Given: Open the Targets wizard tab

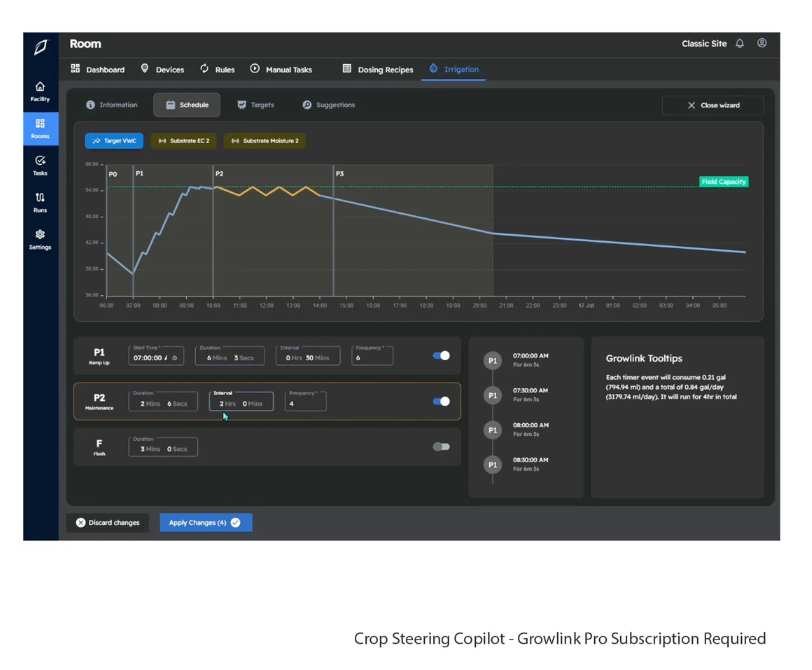Looking at the screenshot, I should point(256,105).
